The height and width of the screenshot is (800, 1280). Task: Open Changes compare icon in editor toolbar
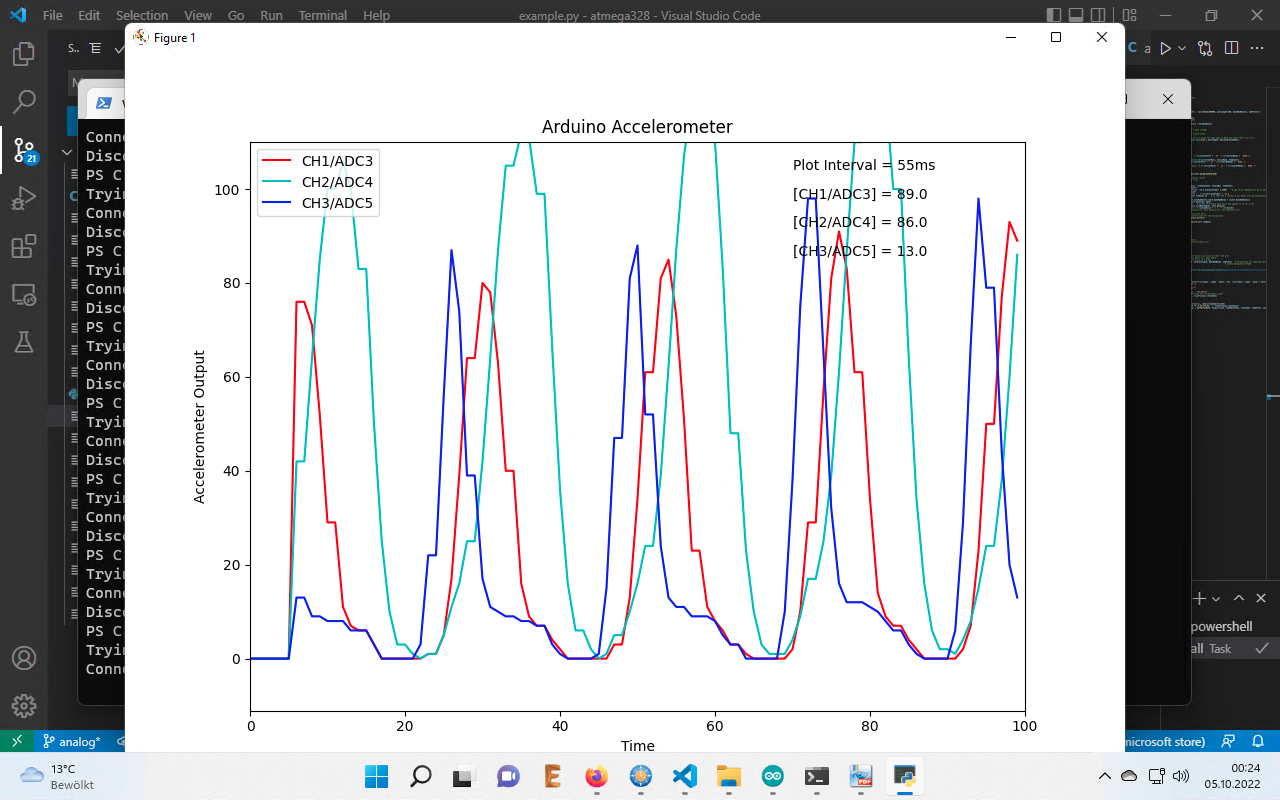coord(1205,48)
